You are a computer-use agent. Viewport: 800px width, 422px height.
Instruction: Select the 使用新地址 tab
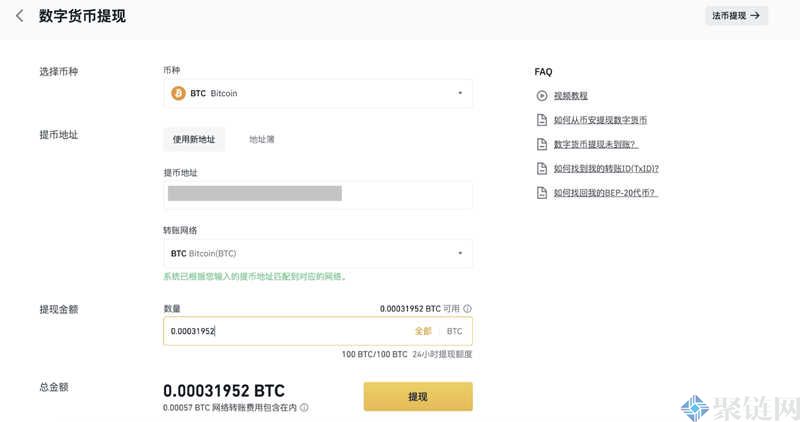click(193, 139)
